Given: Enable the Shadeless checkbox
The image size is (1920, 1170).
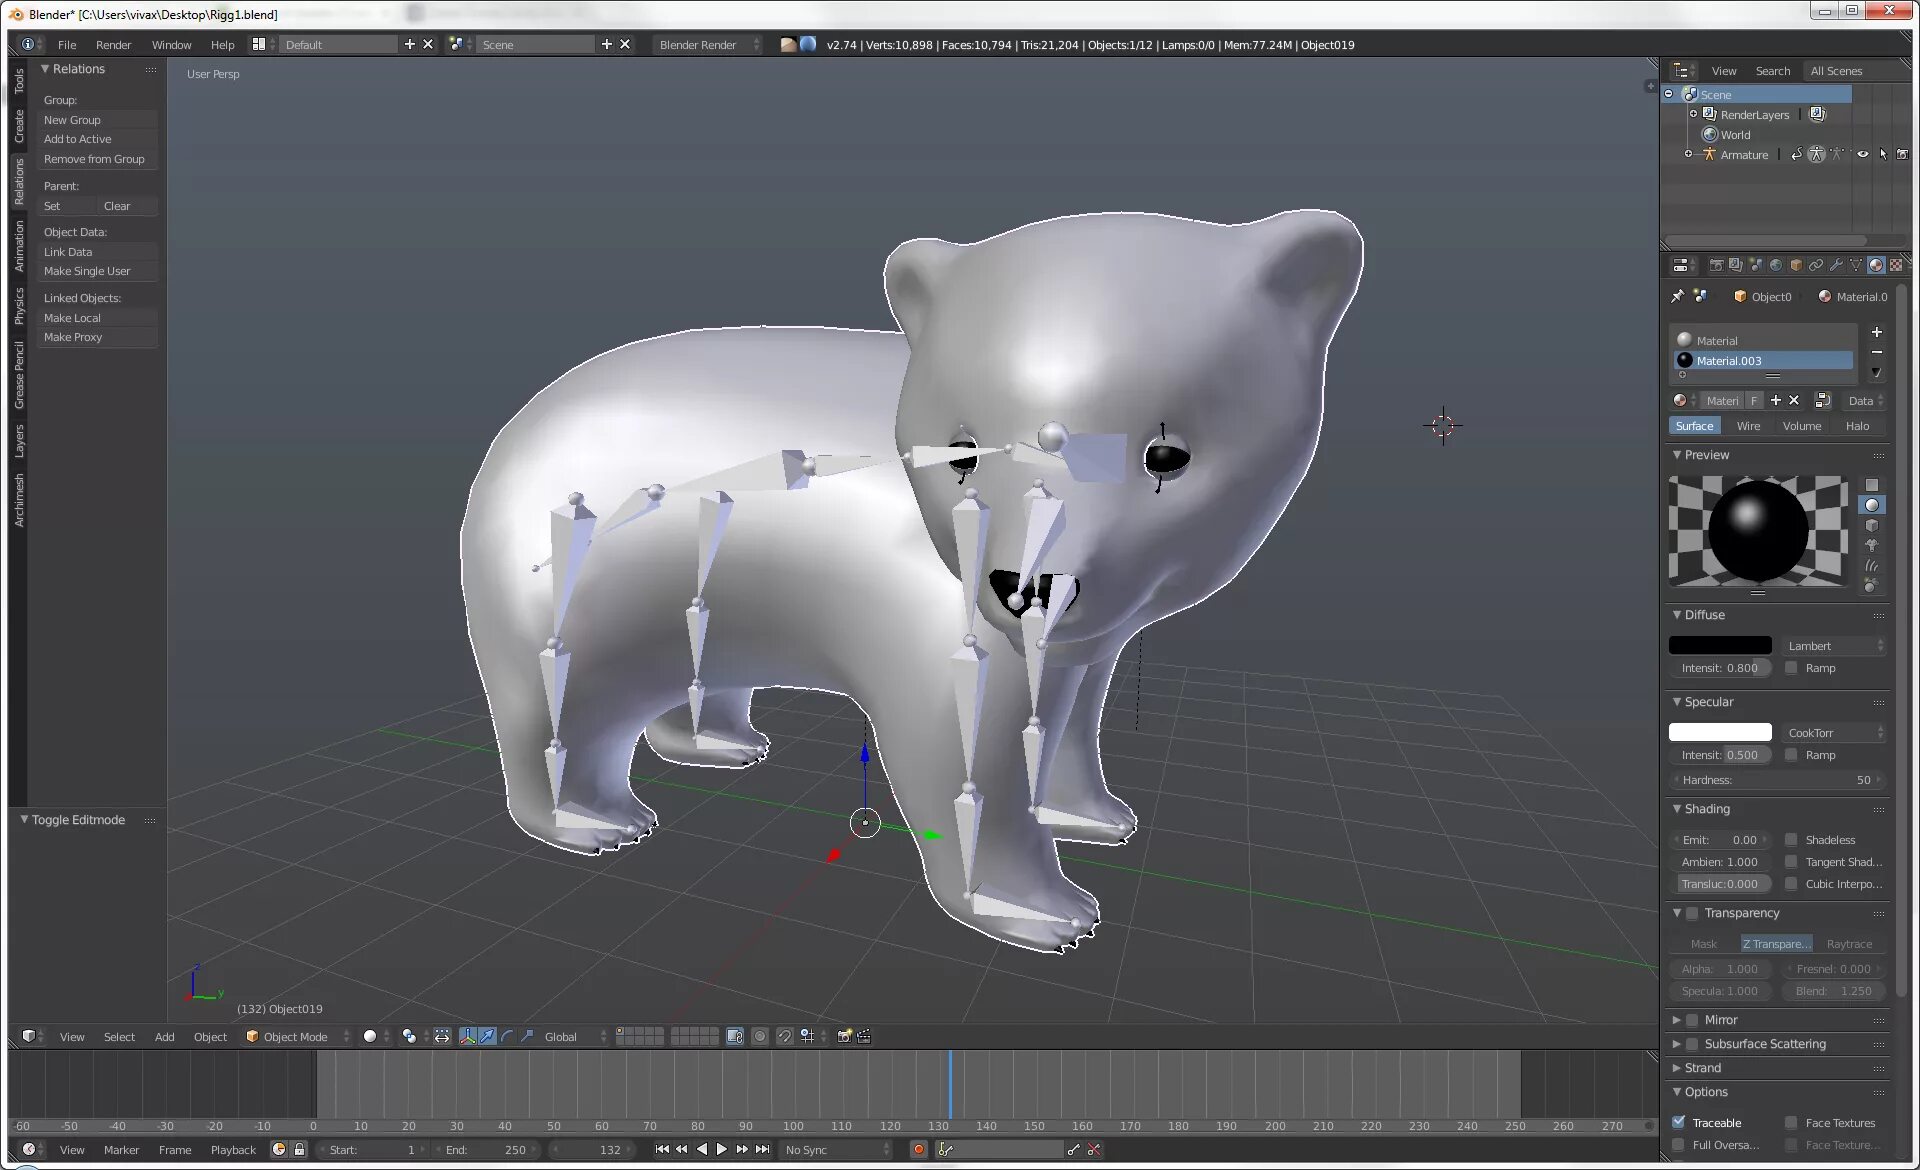Looking at the screenshot, I should (1791, 840).
